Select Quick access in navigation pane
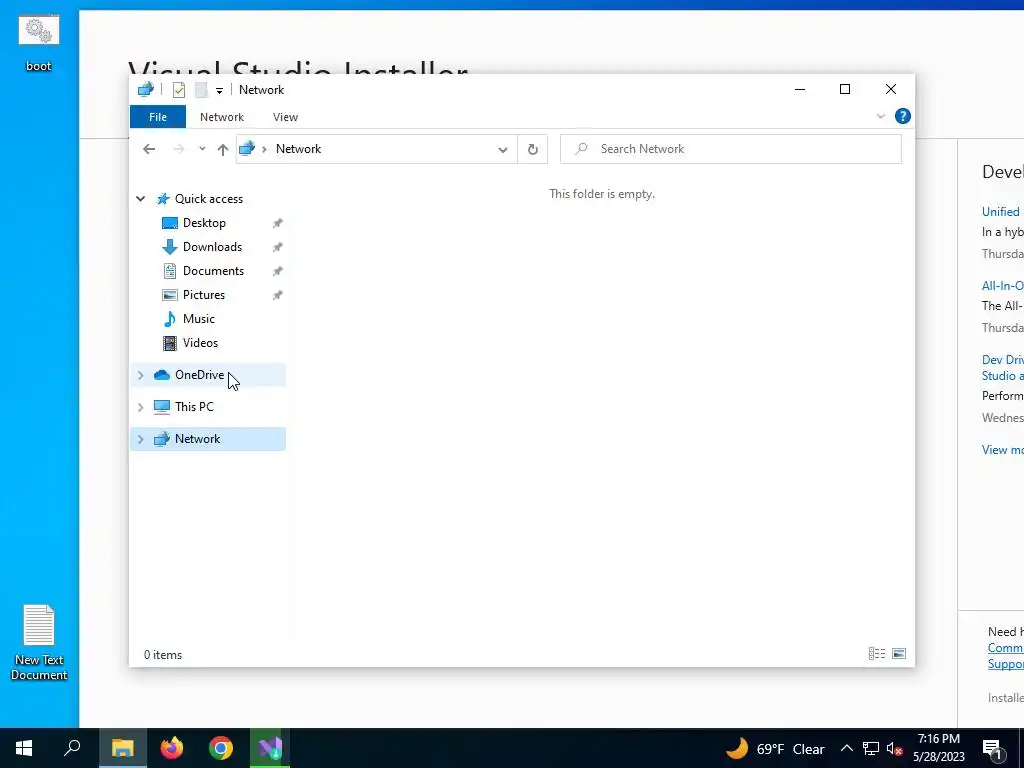Viewport: 1024px width, 768px height. [x=208, y=199]
